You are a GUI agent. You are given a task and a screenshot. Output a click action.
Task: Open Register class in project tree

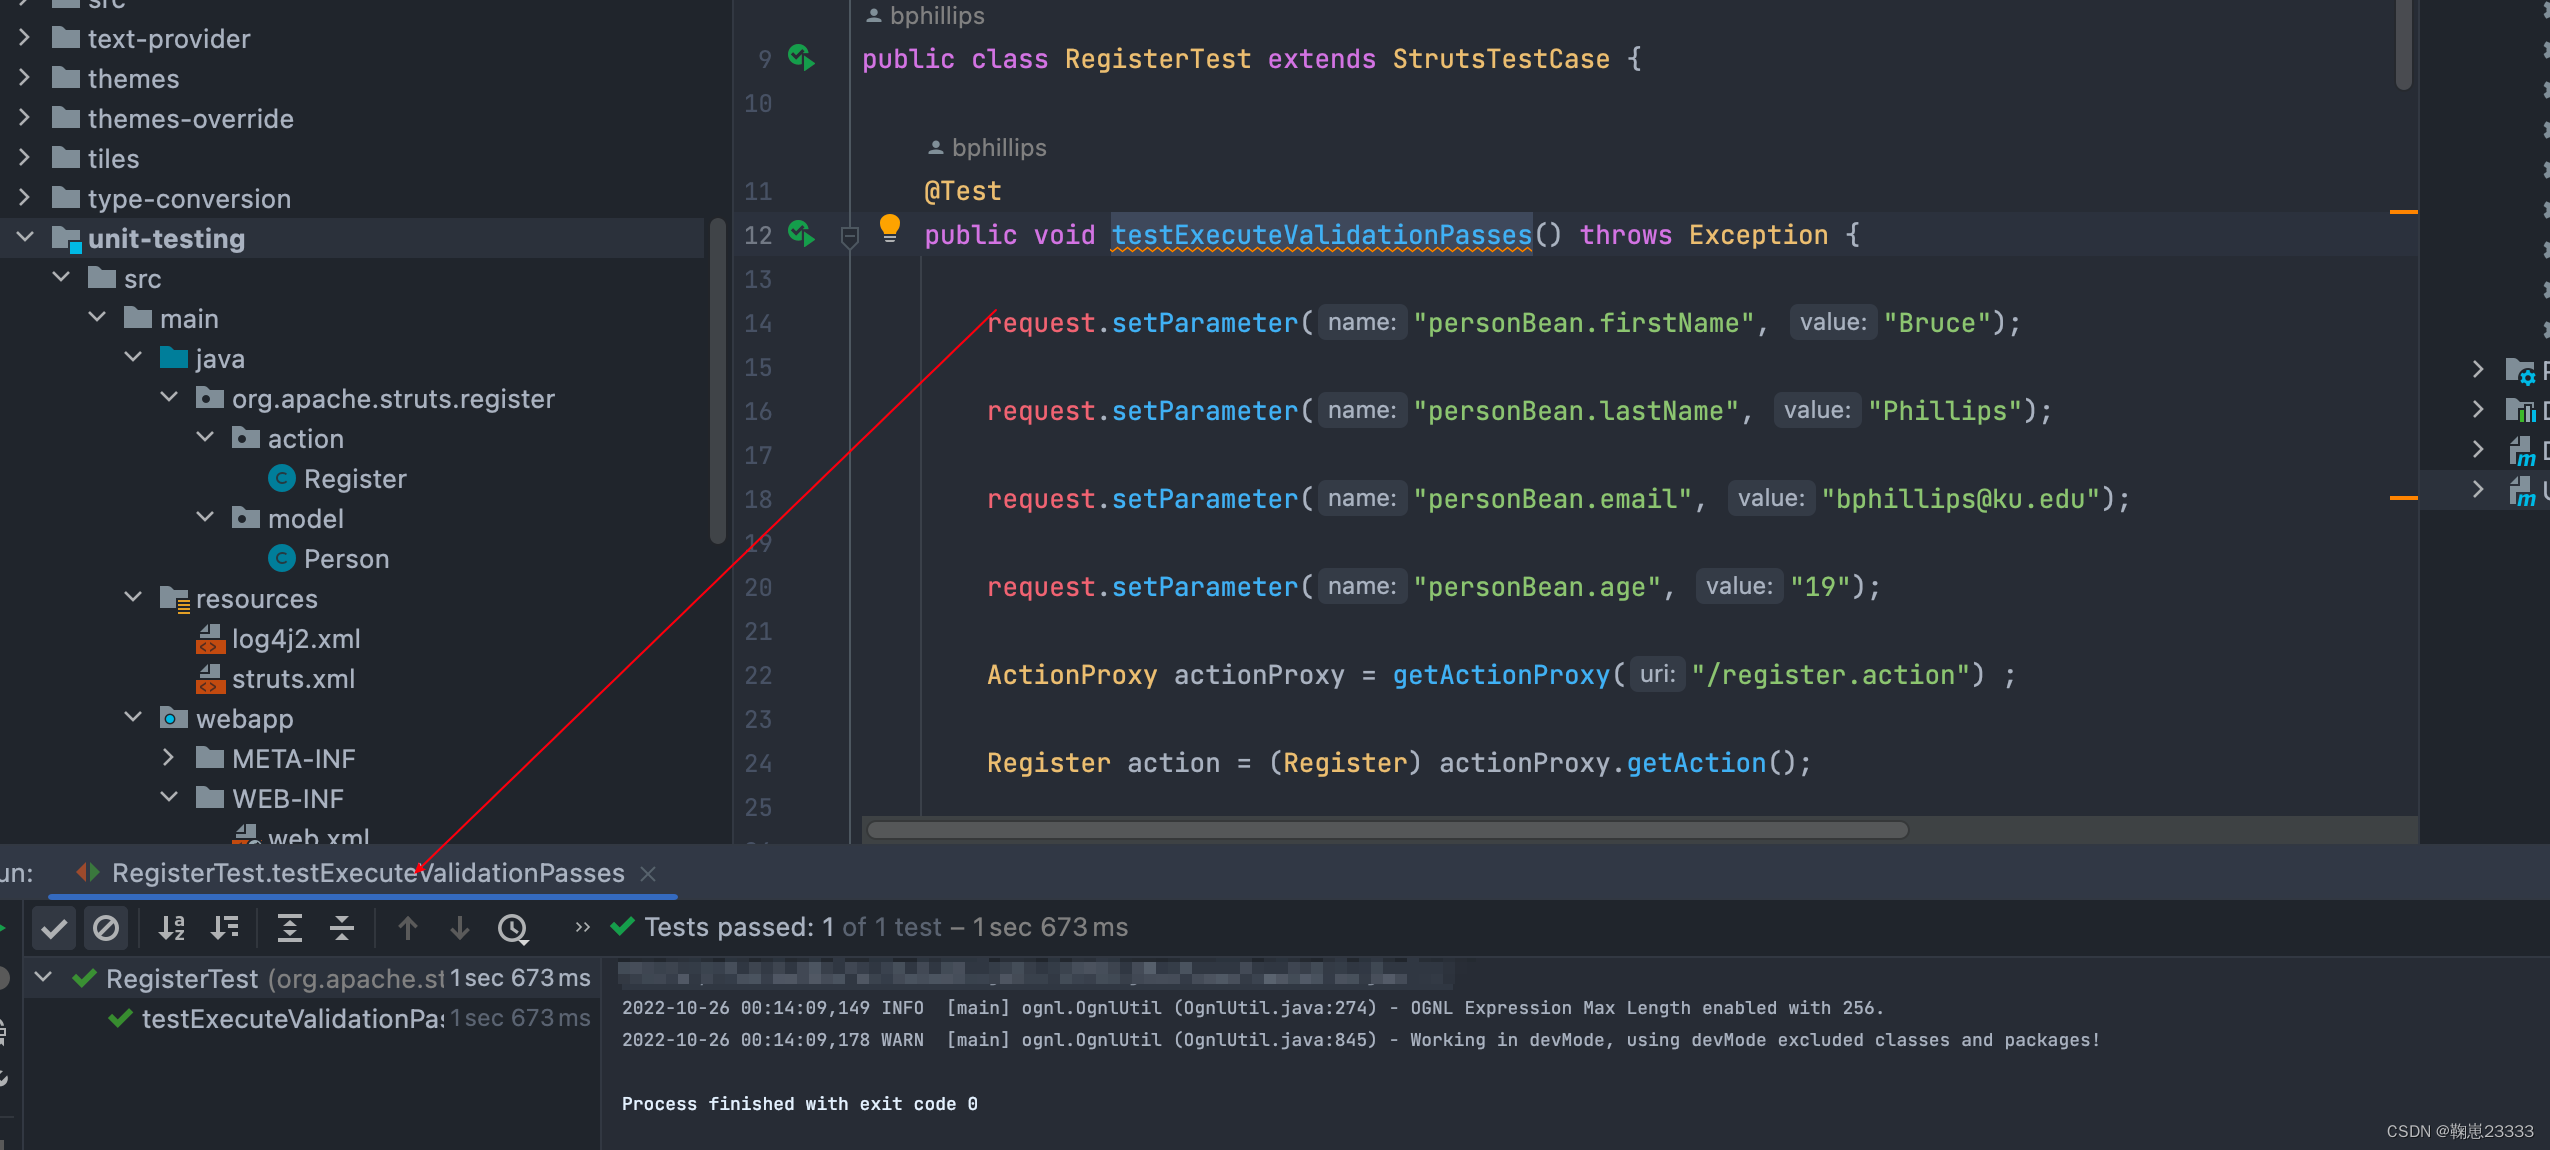click(354, 479)
